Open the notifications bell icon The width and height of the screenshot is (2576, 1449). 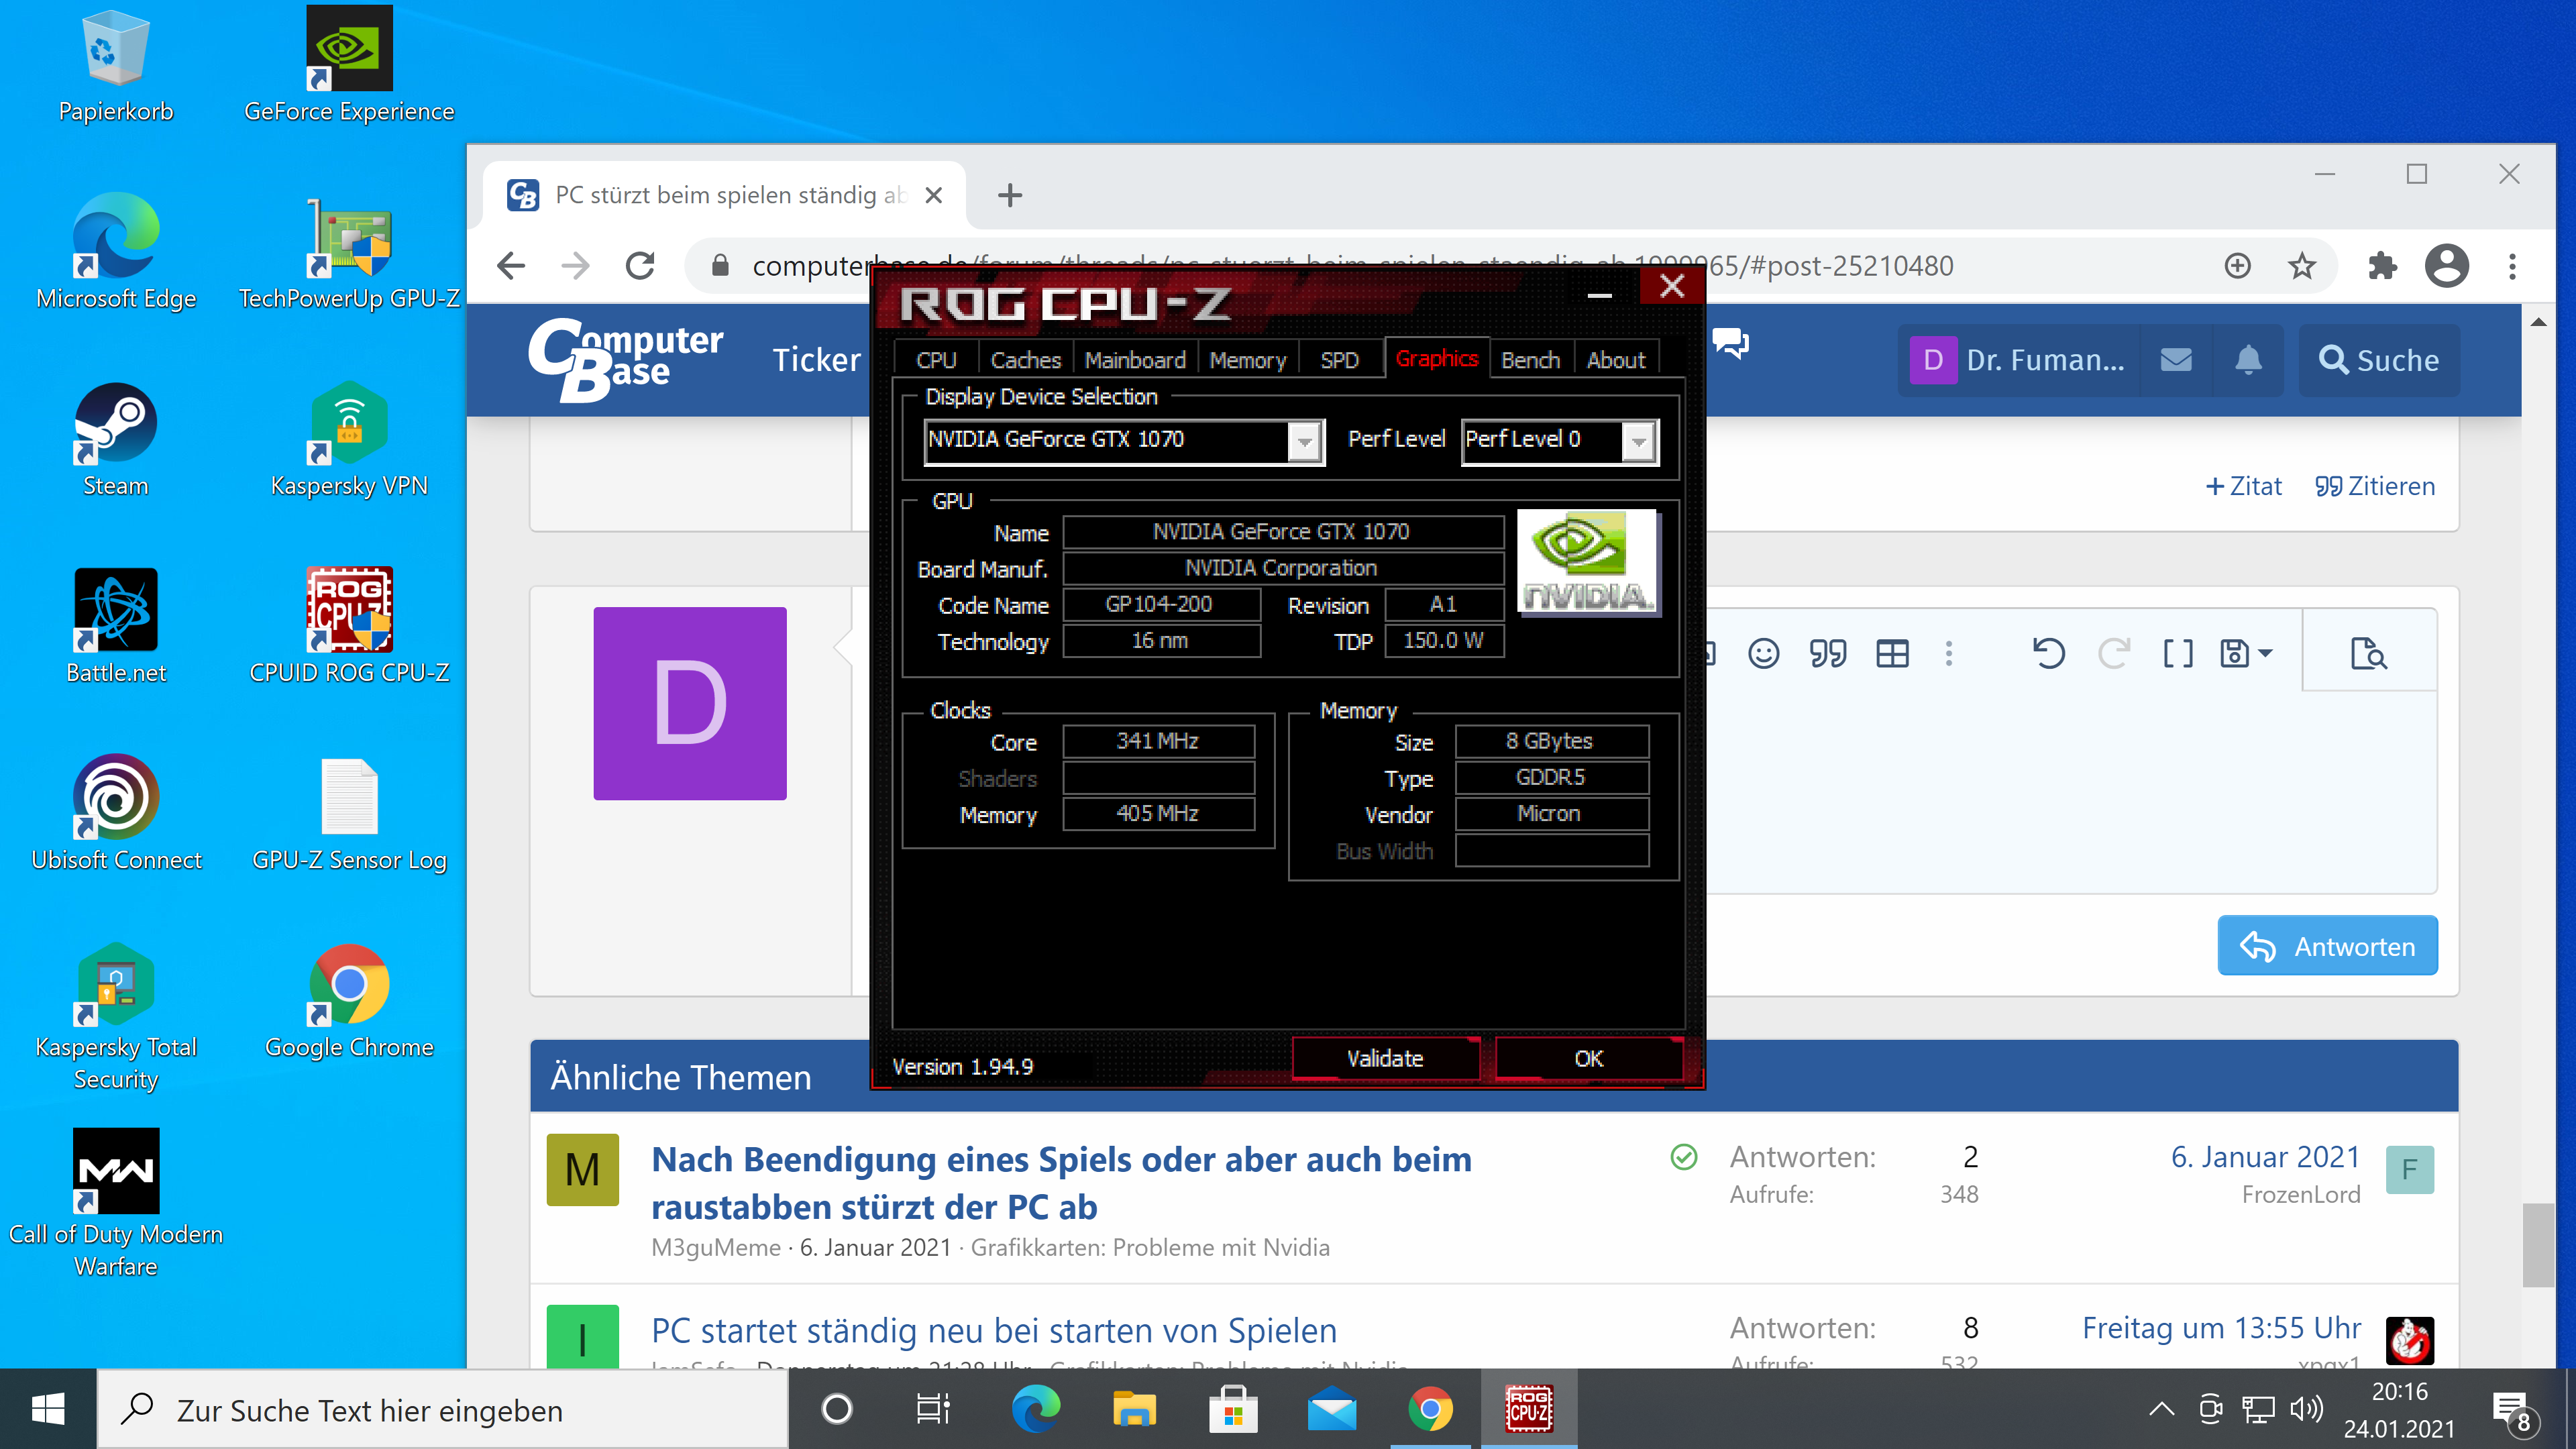[2248, 360]
